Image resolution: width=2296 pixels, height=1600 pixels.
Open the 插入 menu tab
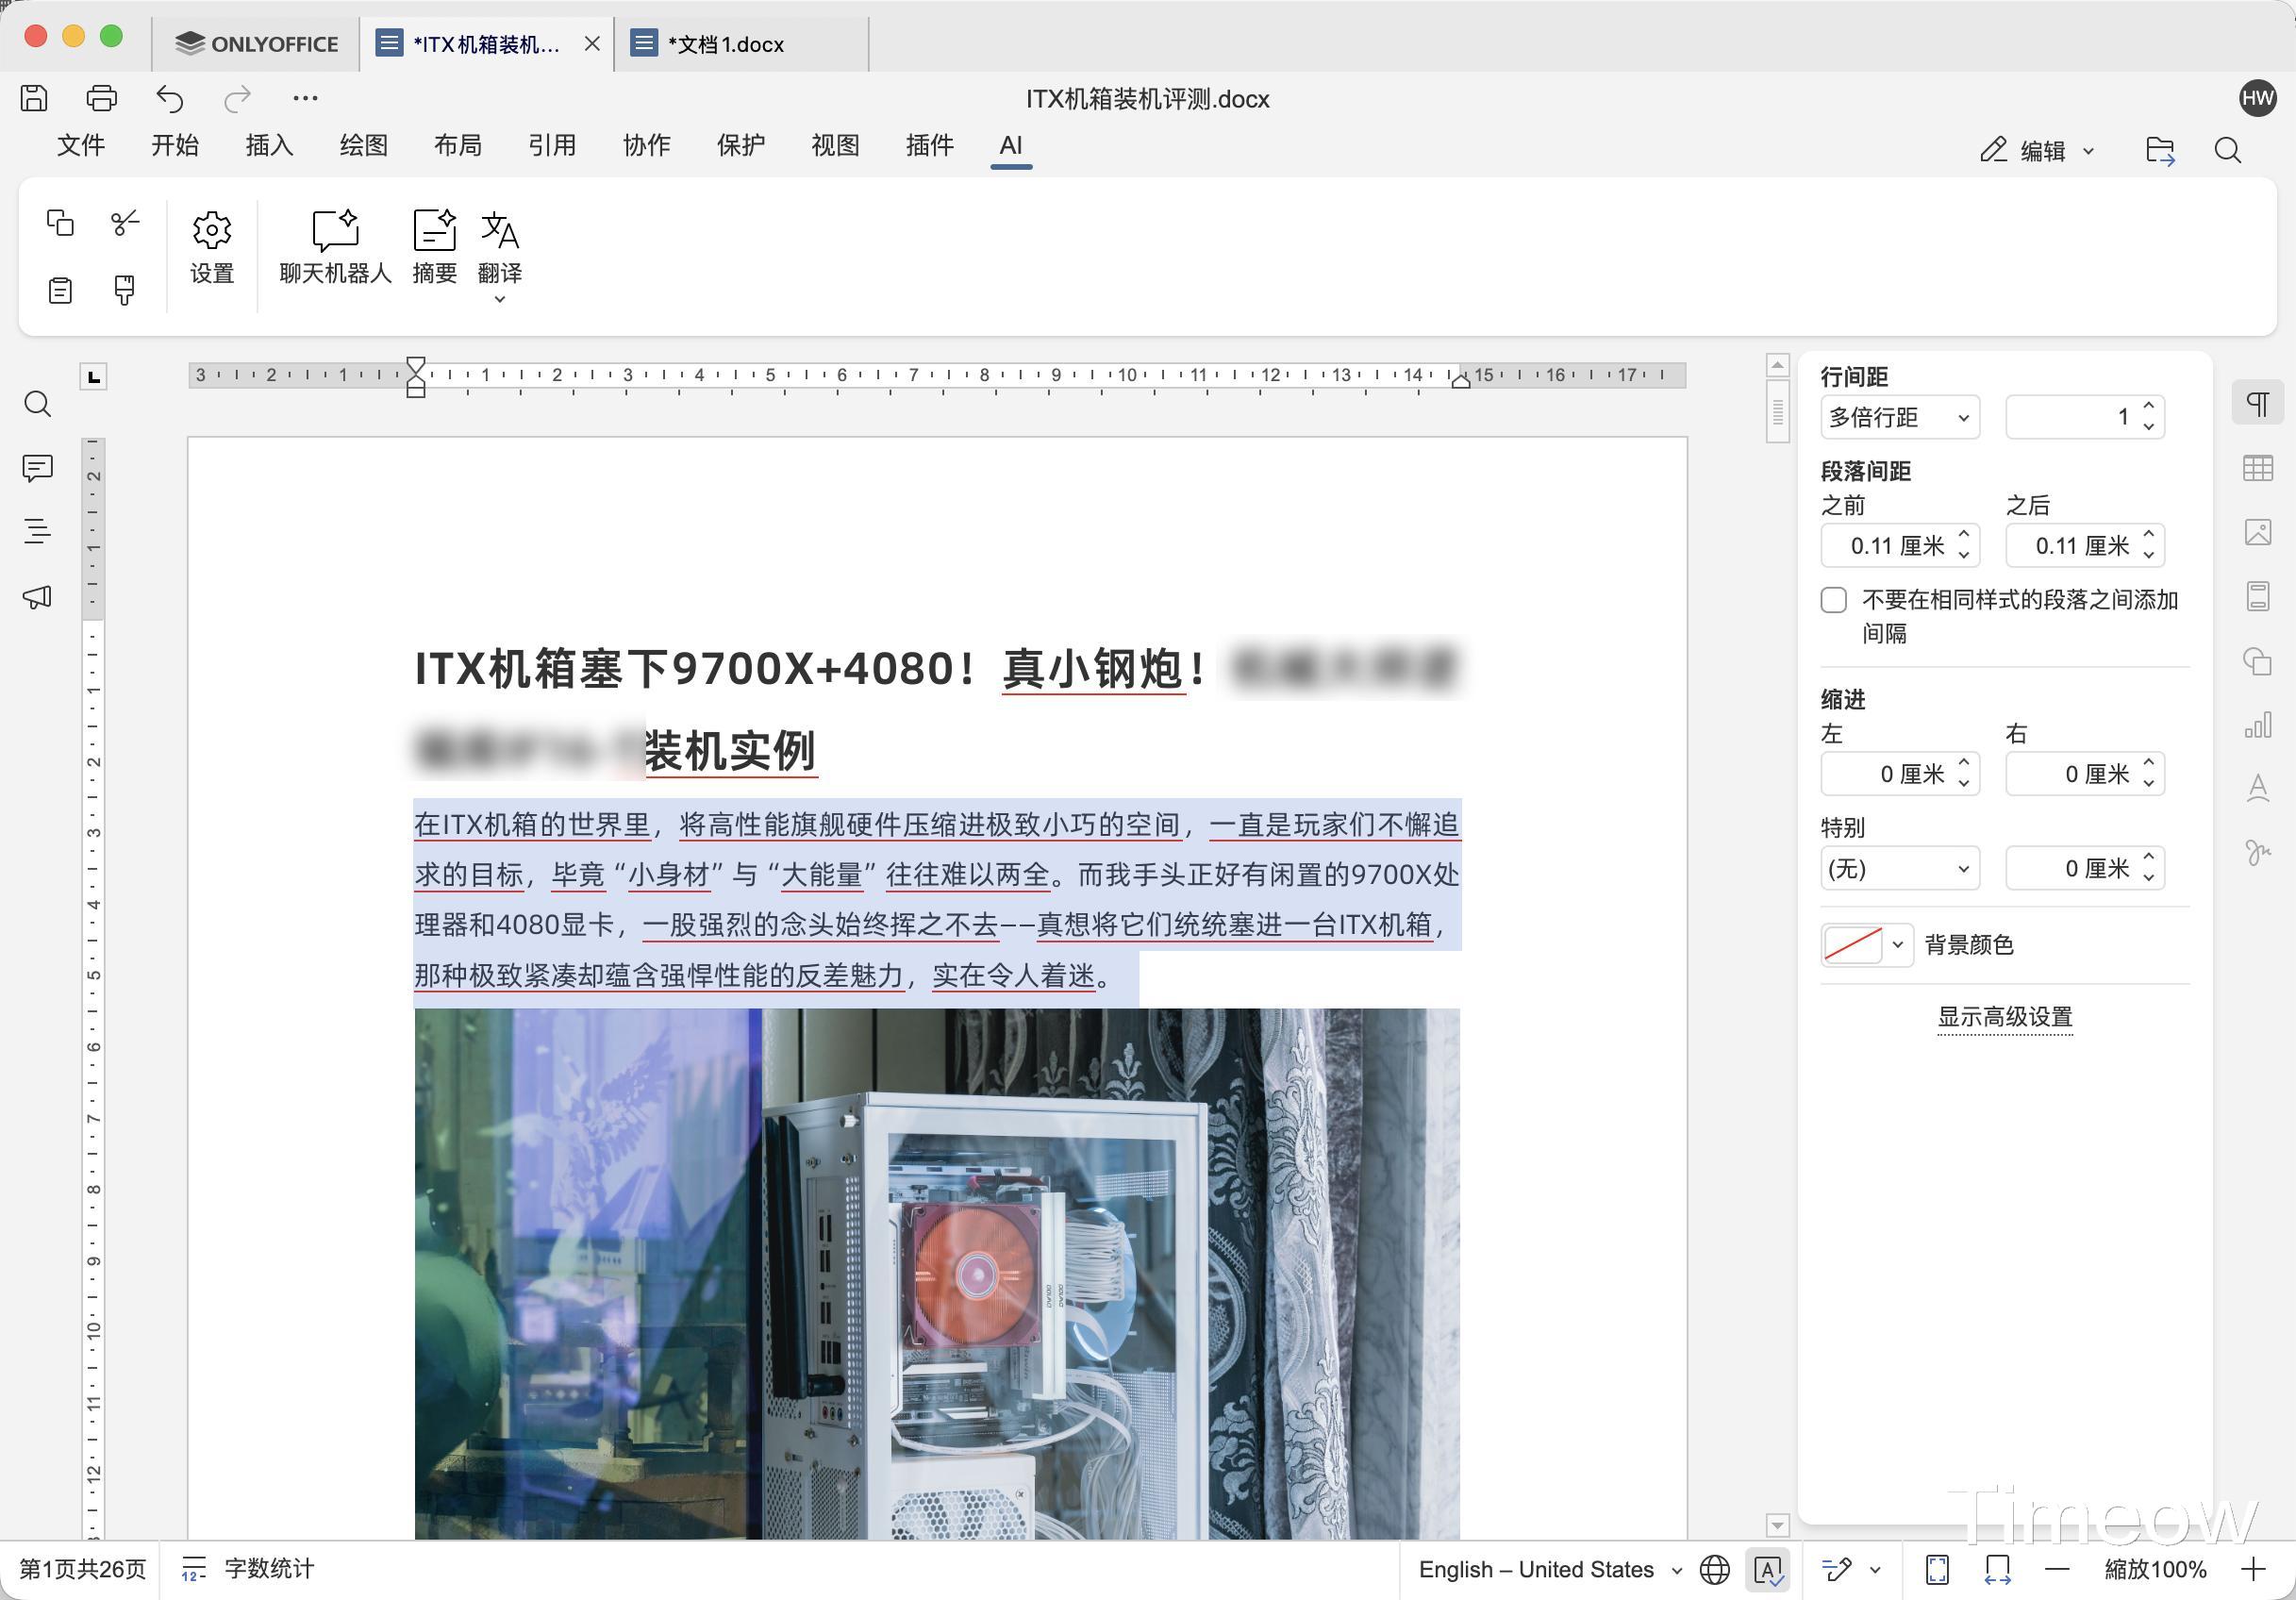click(269, 146)
